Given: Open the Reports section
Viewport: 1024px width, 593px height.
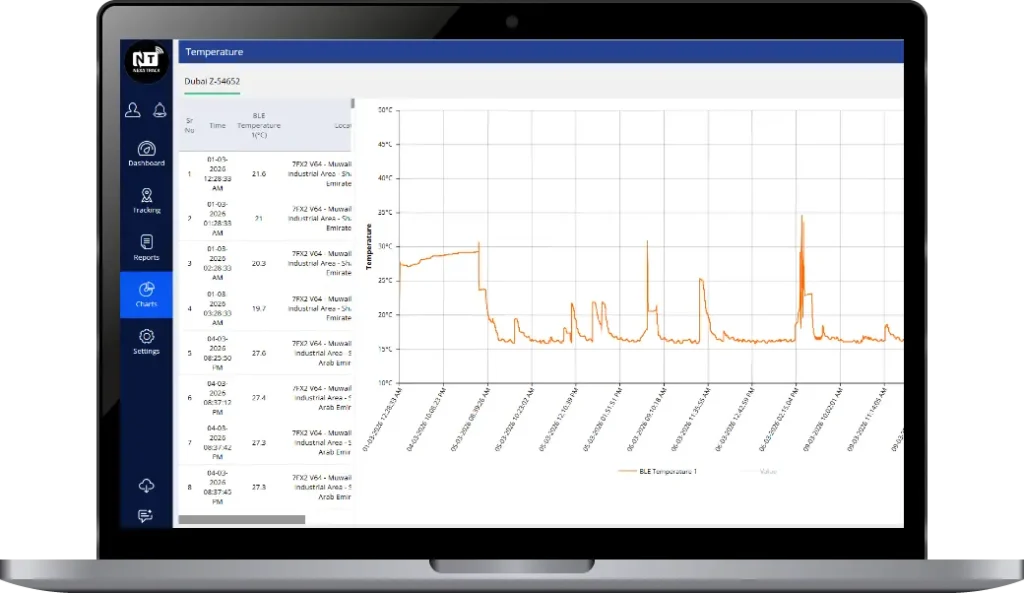Looking at the screenshot, I should tap(146, 247).
